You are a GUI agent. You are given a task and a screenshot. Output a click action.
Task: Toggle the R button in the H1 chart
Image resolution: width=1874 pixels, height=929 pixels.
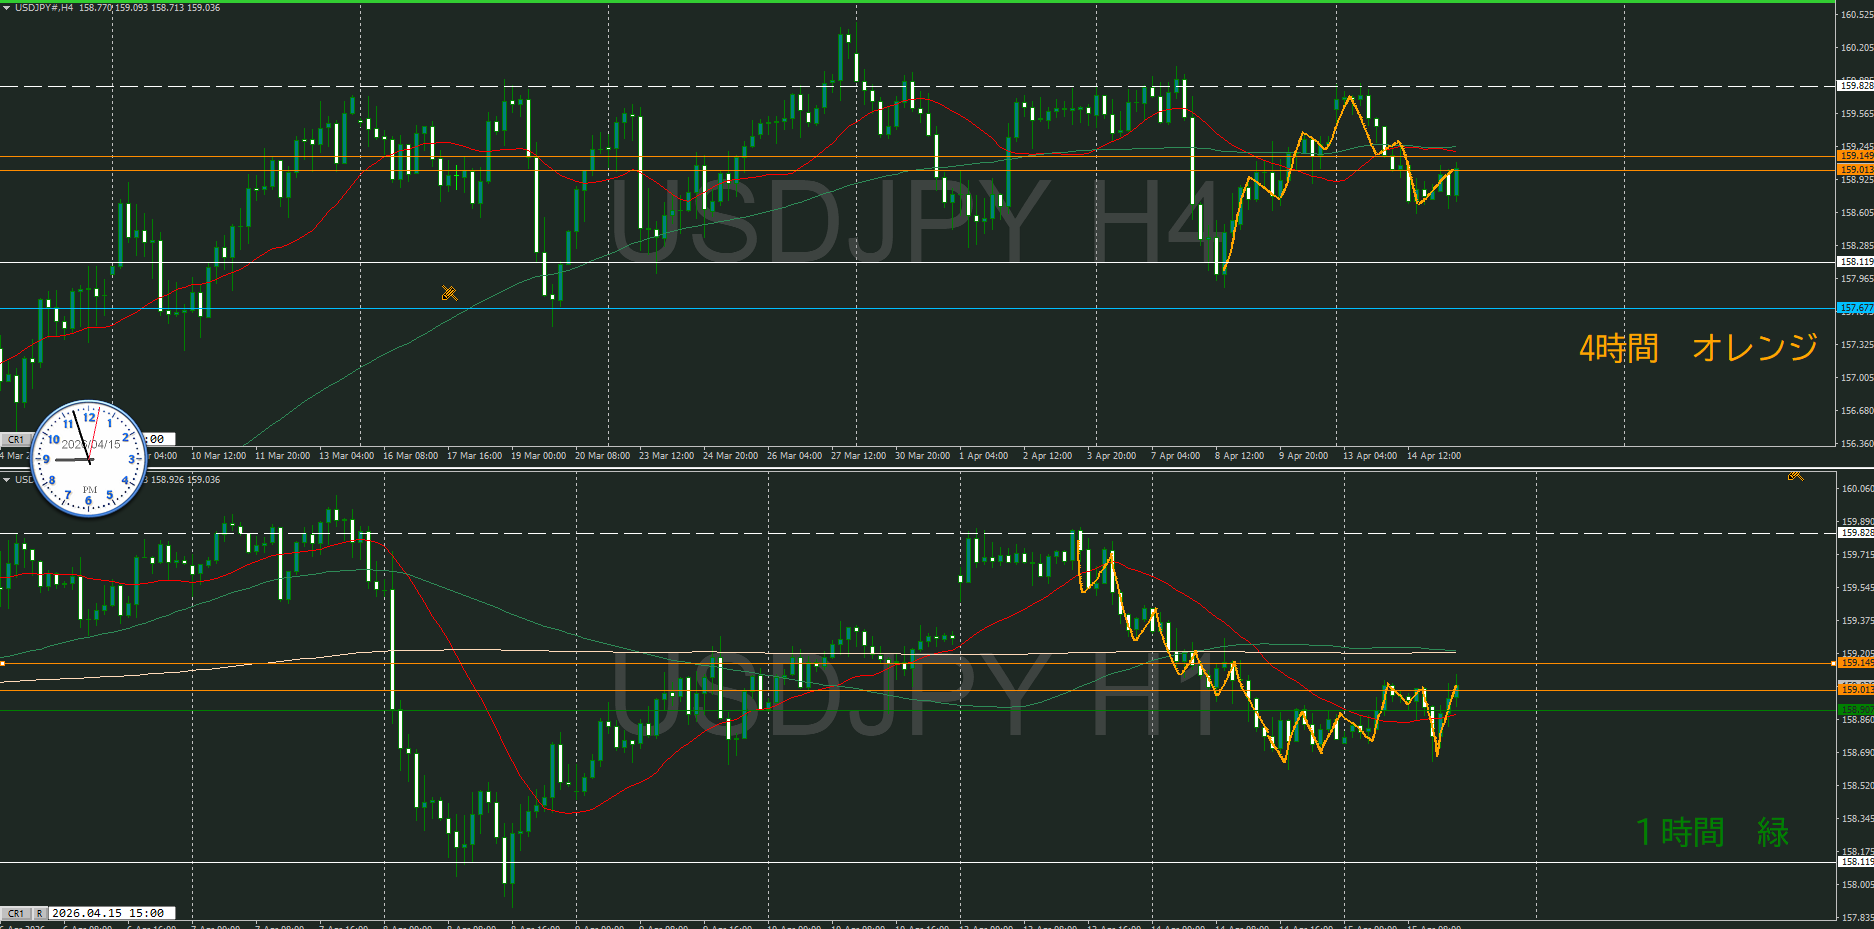[x=40, y=913]
